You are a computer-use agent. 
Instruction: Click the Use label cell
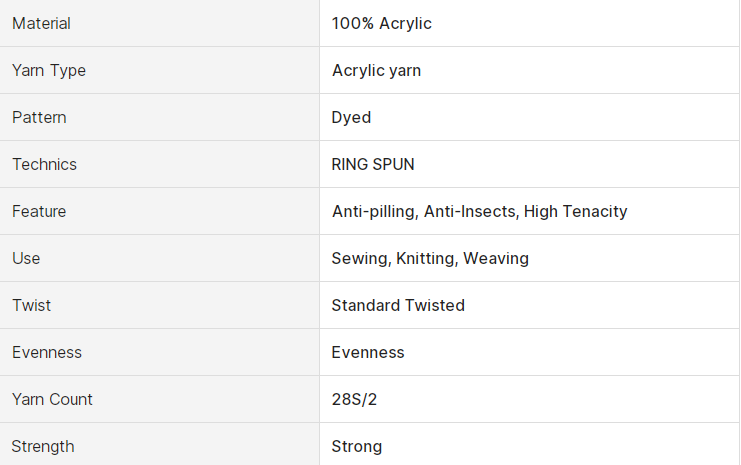point(159,258)
